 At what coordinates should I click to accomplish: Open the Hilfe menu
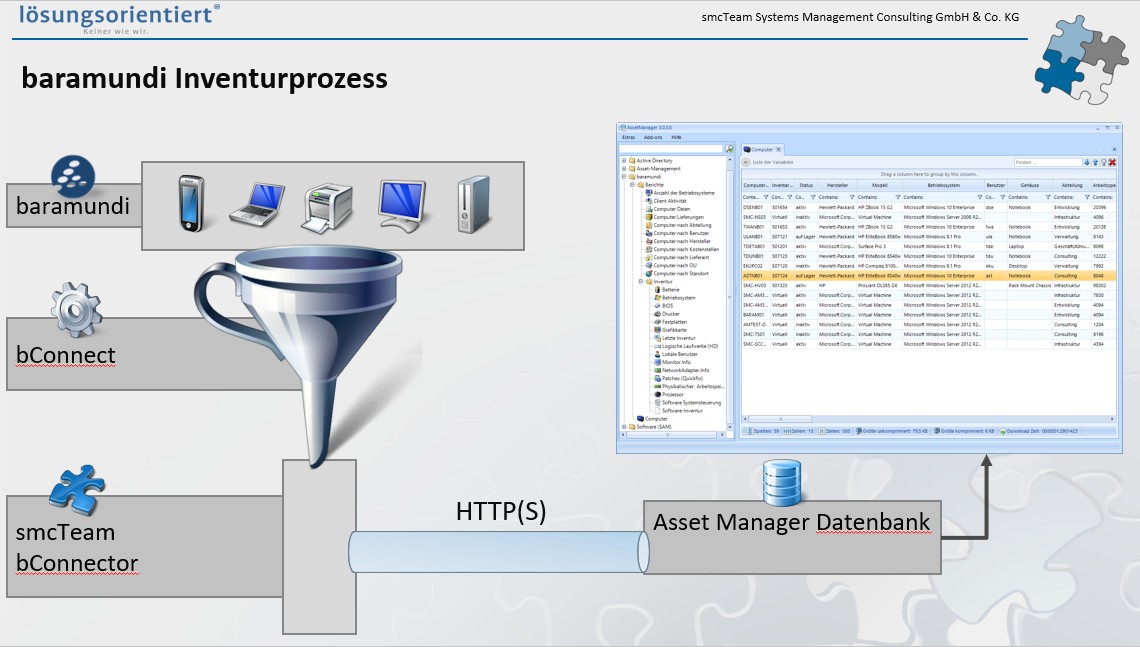coord(676,137)
